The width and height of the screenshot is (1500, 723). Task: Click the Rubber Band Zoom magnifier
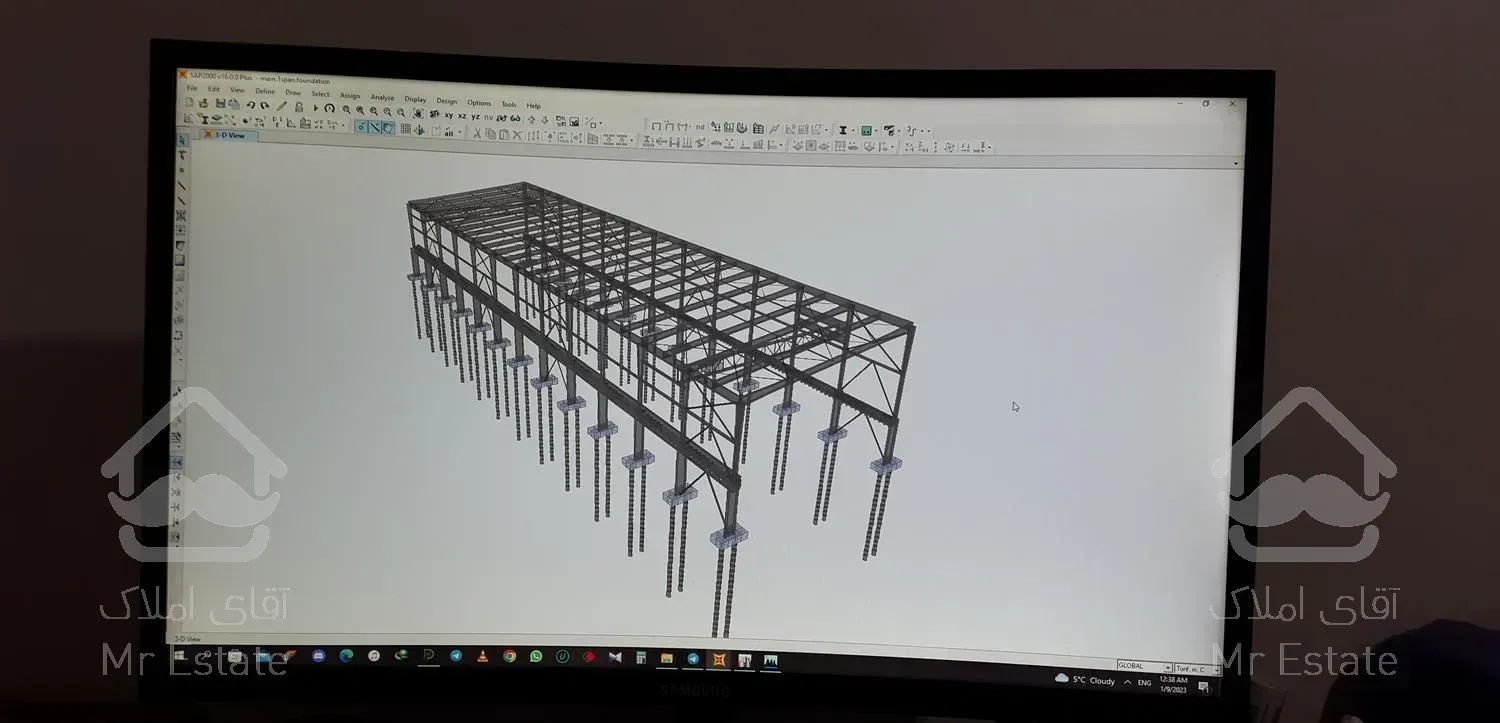tap(346, 110)
